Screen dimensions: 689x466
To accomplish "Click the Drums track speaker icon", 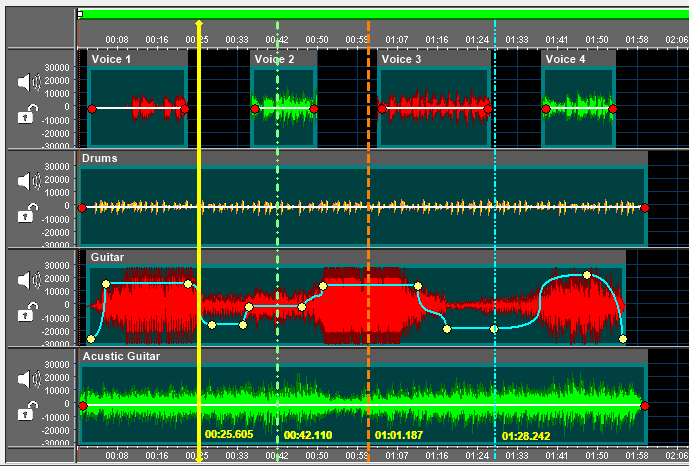I will pyautogui.click(x=30, y=182).
